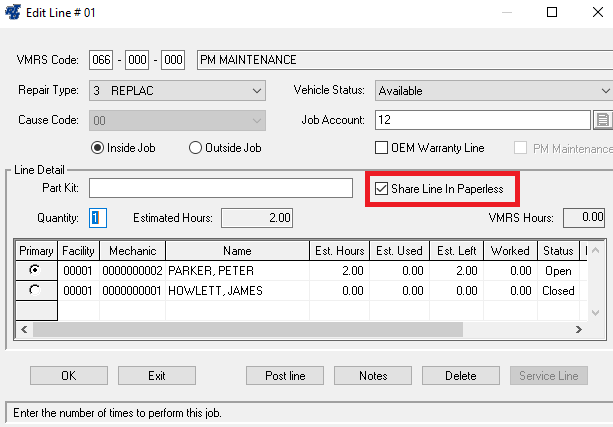The image size is (613, 427).
Task: Select the Outside Job radio button
Action: point(195,148)
